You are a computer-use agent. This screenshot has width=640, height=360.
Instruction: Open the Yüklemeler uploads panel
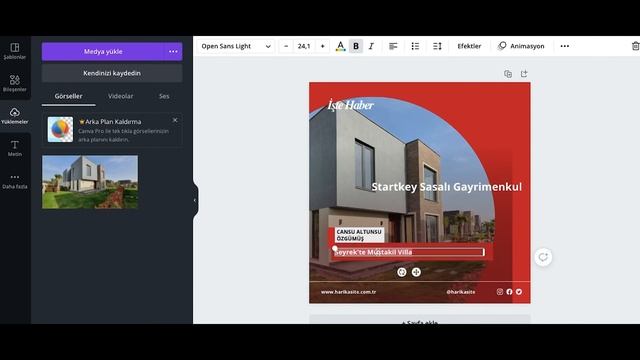click(15, 116)
